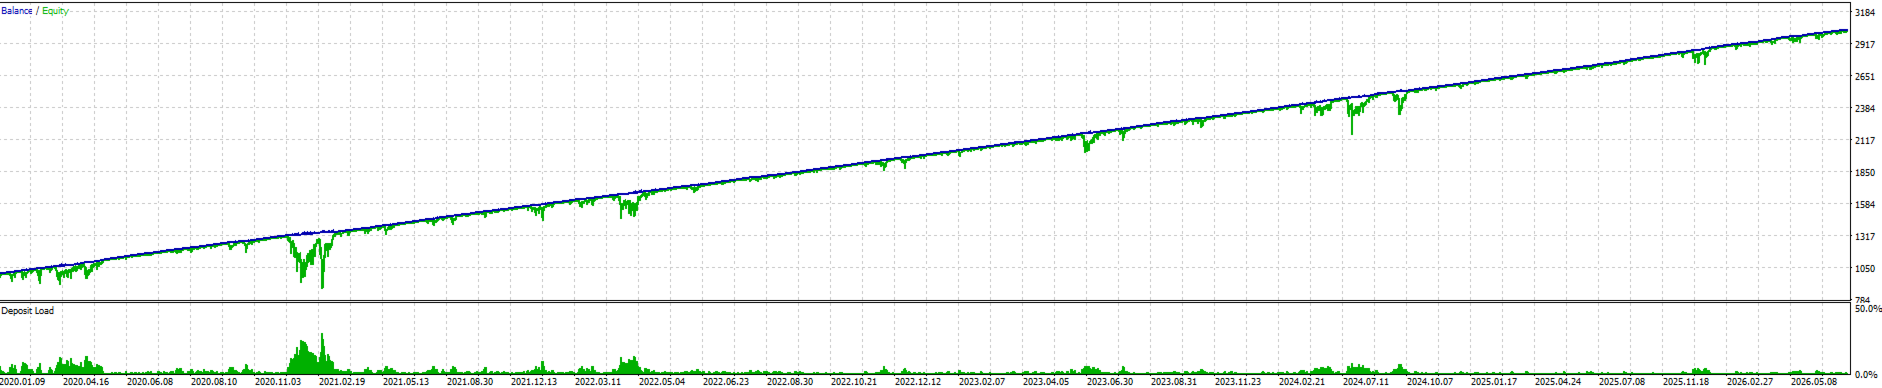Click the 2117 value on the price axis

pos(1864,141)
